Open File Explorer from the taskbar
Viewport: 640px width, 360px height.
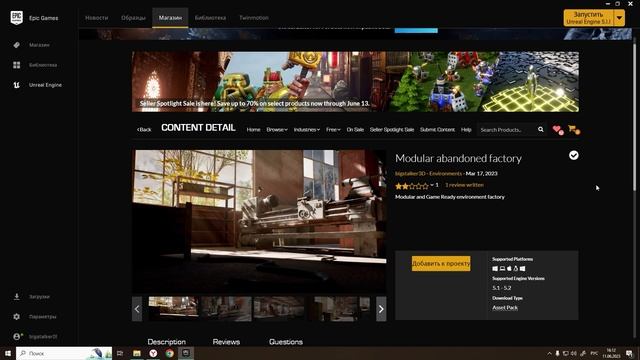pyautogui.click(x=137, y=353)
